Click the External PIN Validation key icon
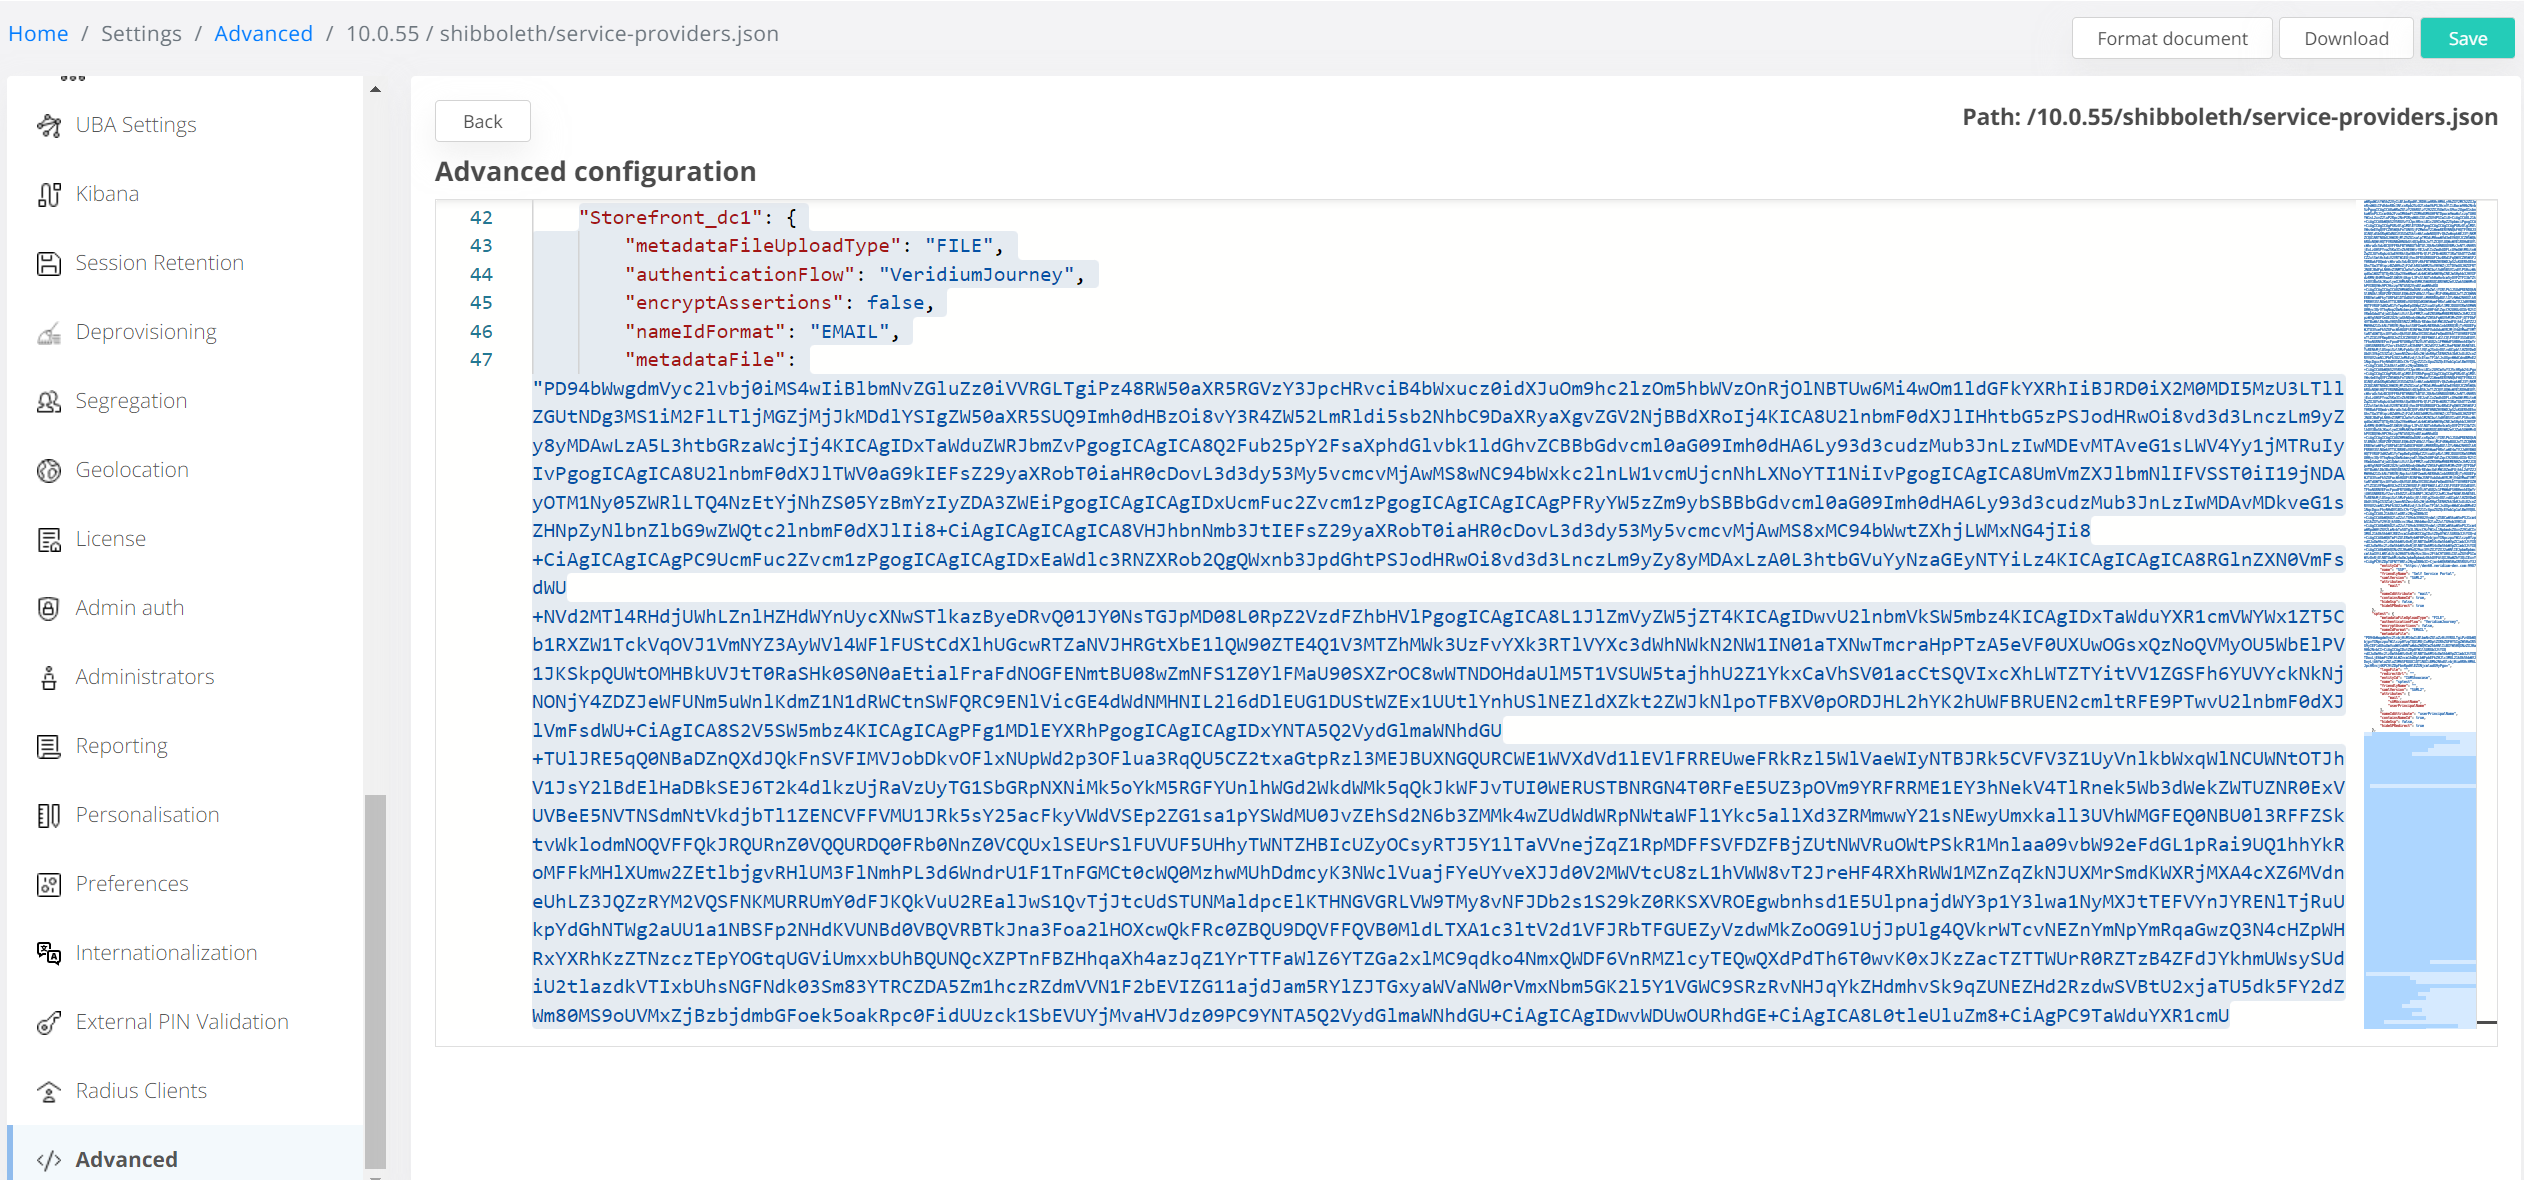Image resolution: width=2524 pixels, height=1180 pixels. 49,1022
